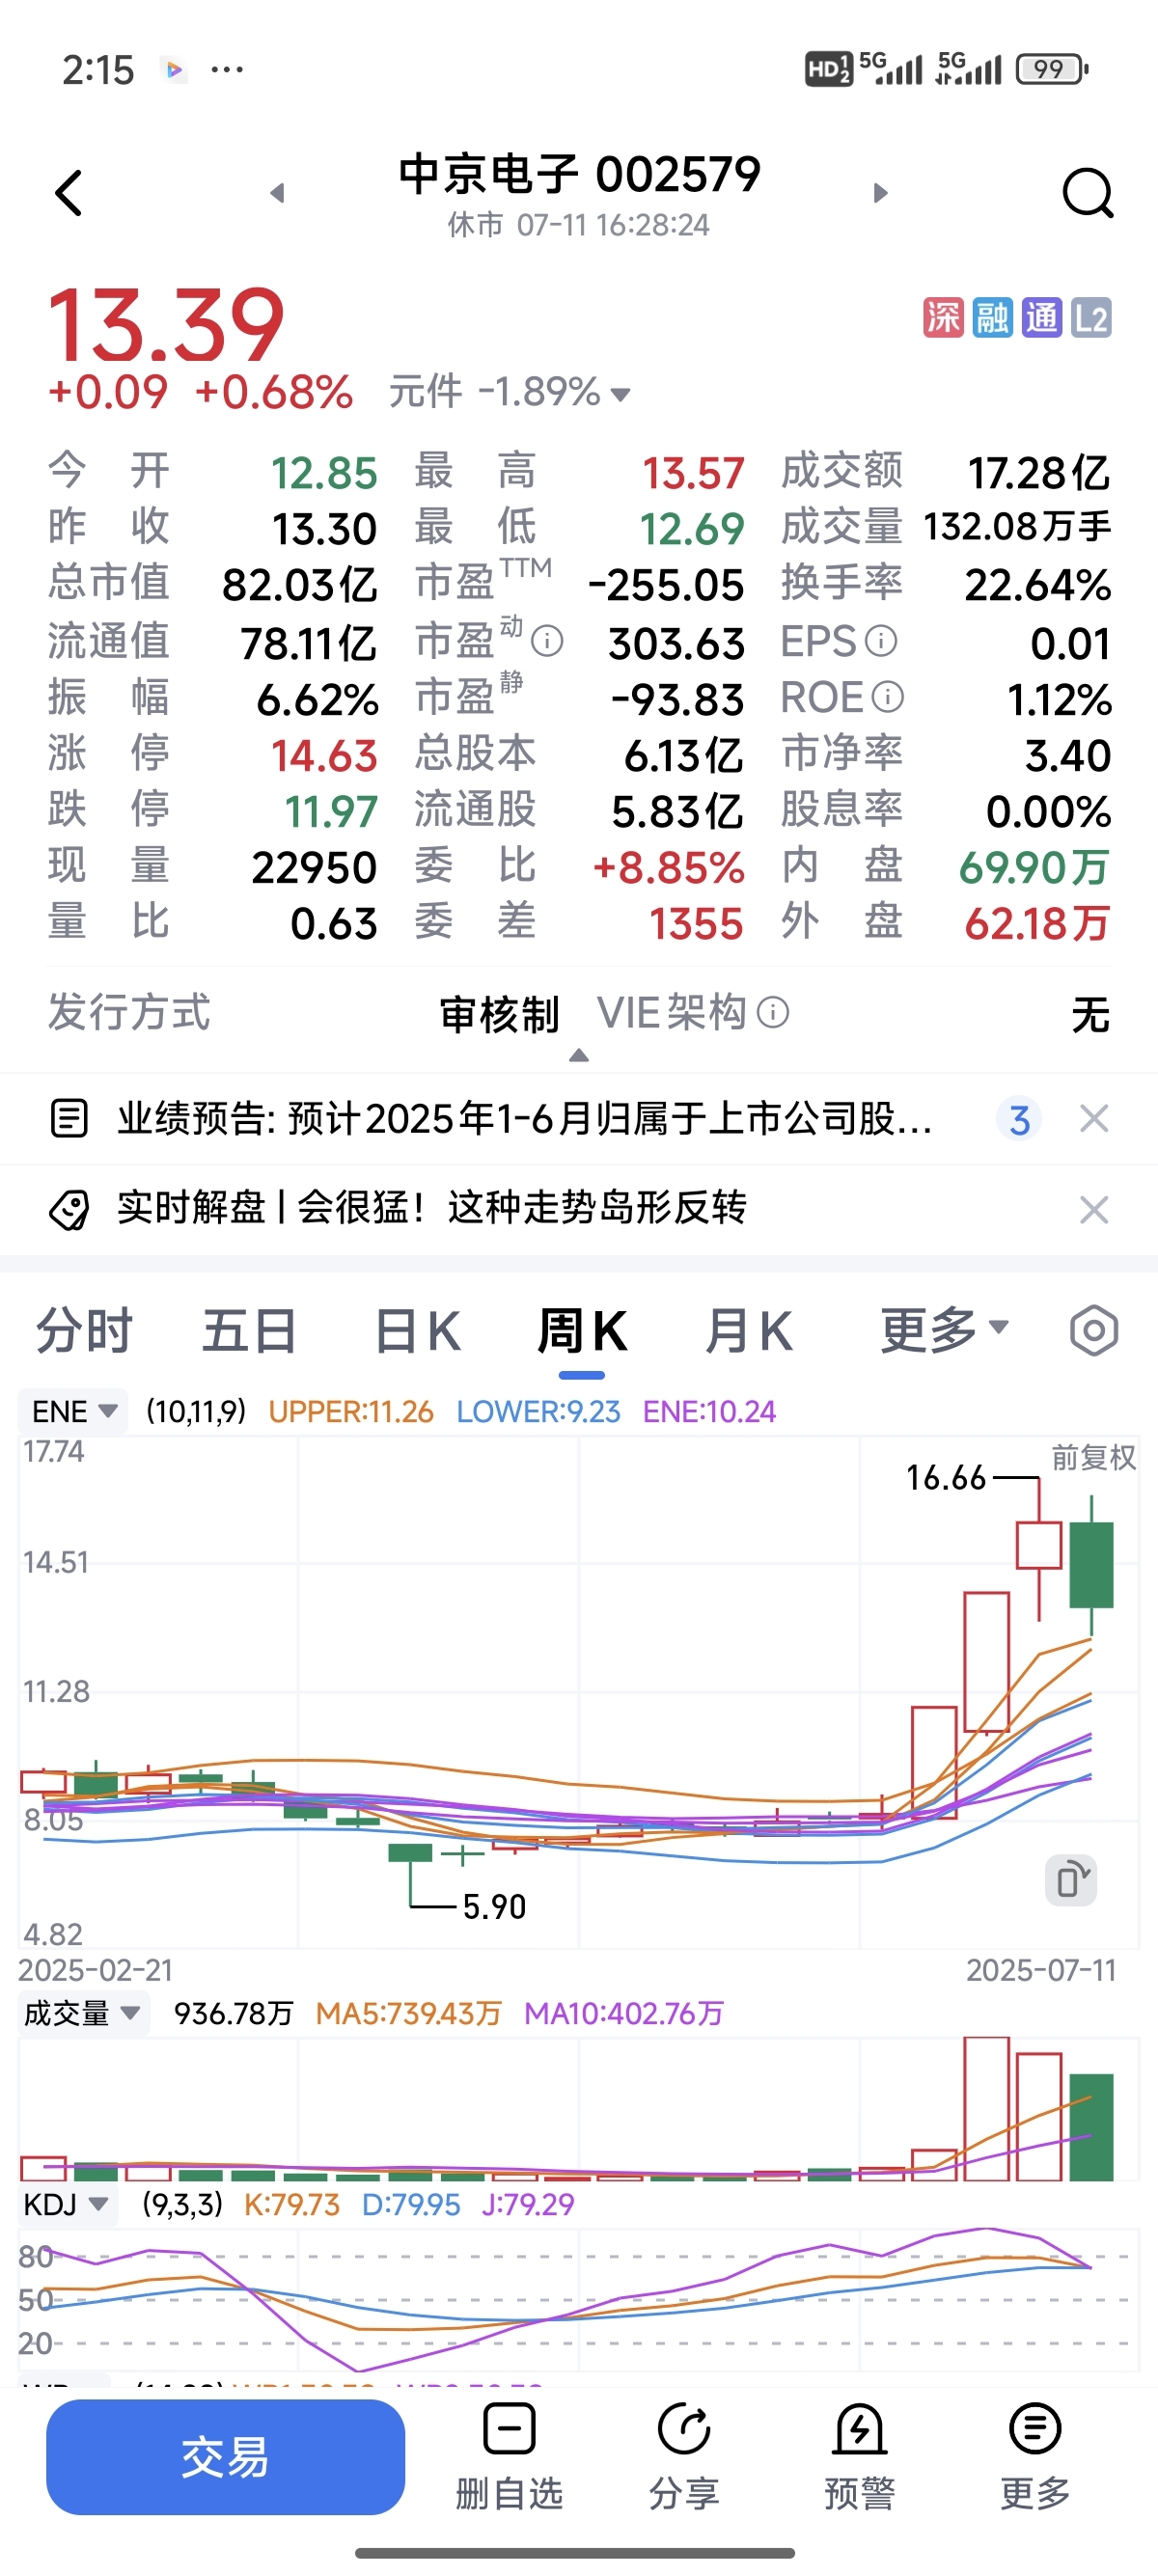
Task: Tap the current price 13.39
Action: pyautogui.click(x=166, y=324)
